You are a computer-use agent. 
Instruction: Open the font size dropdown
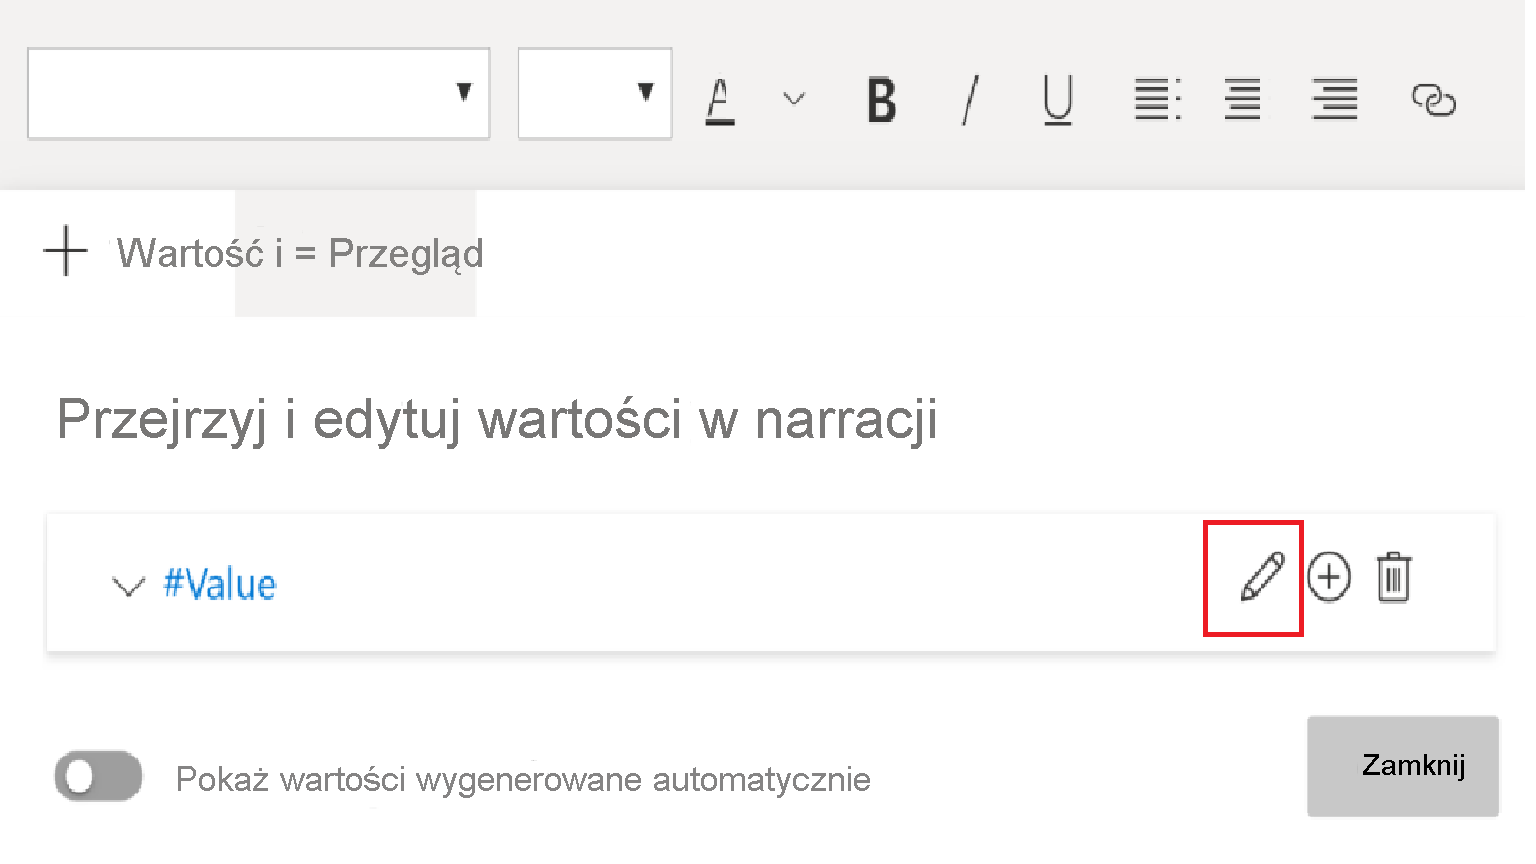coord(595,93)
